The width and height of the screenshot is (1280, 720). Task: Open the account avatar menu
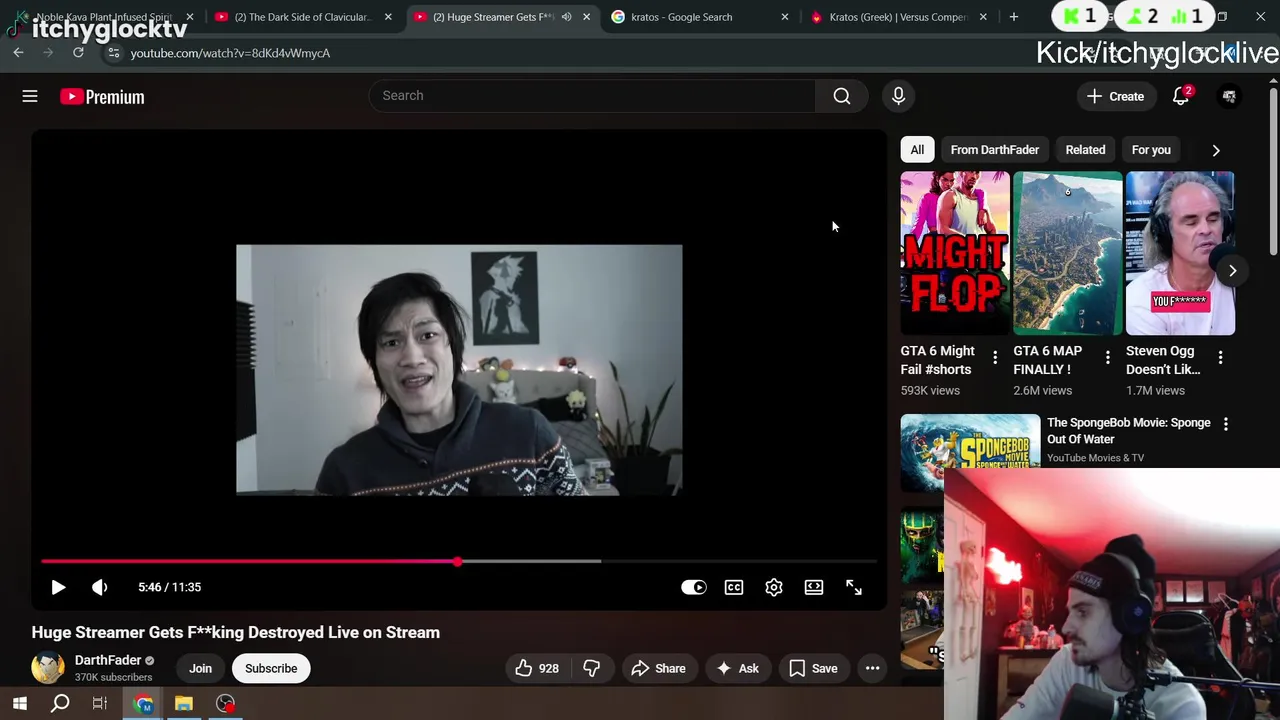pos(1229,96)
